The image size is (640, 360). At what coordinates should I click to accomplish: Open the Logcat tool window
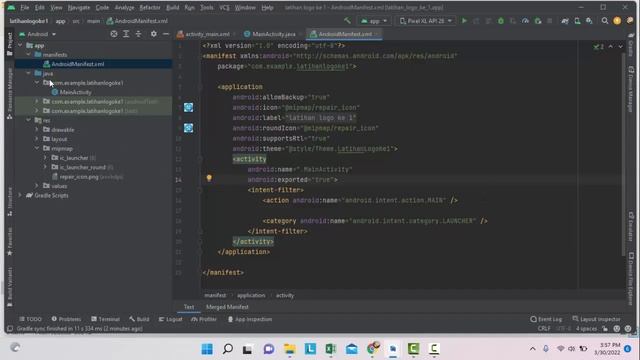click(x=170, y=319)
